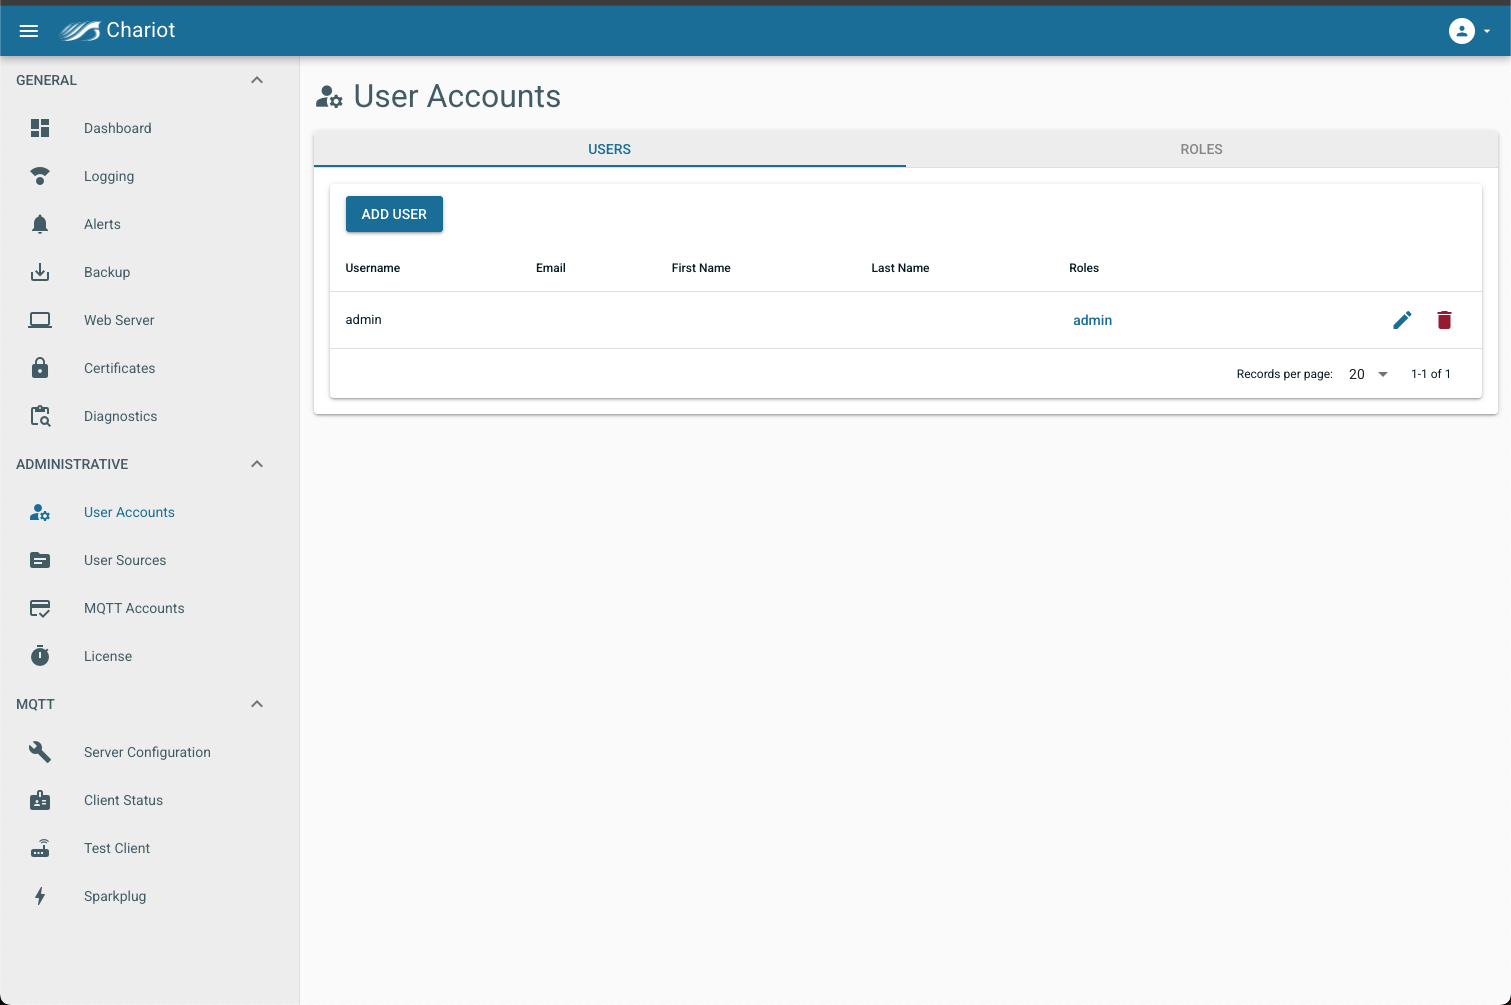1511x1005 pixels.
Task: Click the Diagnostics clipboard icon
Action: pyautogui.click(x=40, y=416)
